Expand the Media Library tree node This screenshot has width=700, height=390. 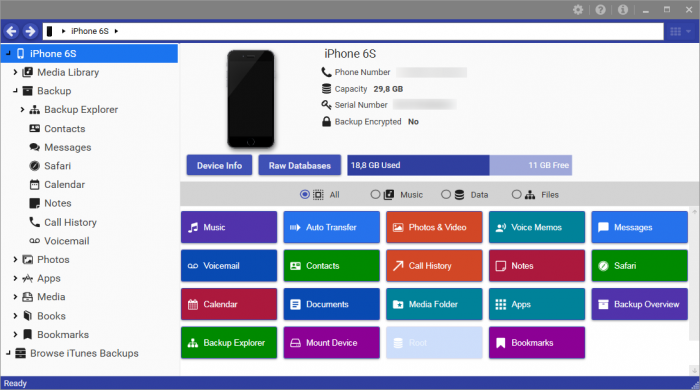pyautogui.click(x=15, y=72)
